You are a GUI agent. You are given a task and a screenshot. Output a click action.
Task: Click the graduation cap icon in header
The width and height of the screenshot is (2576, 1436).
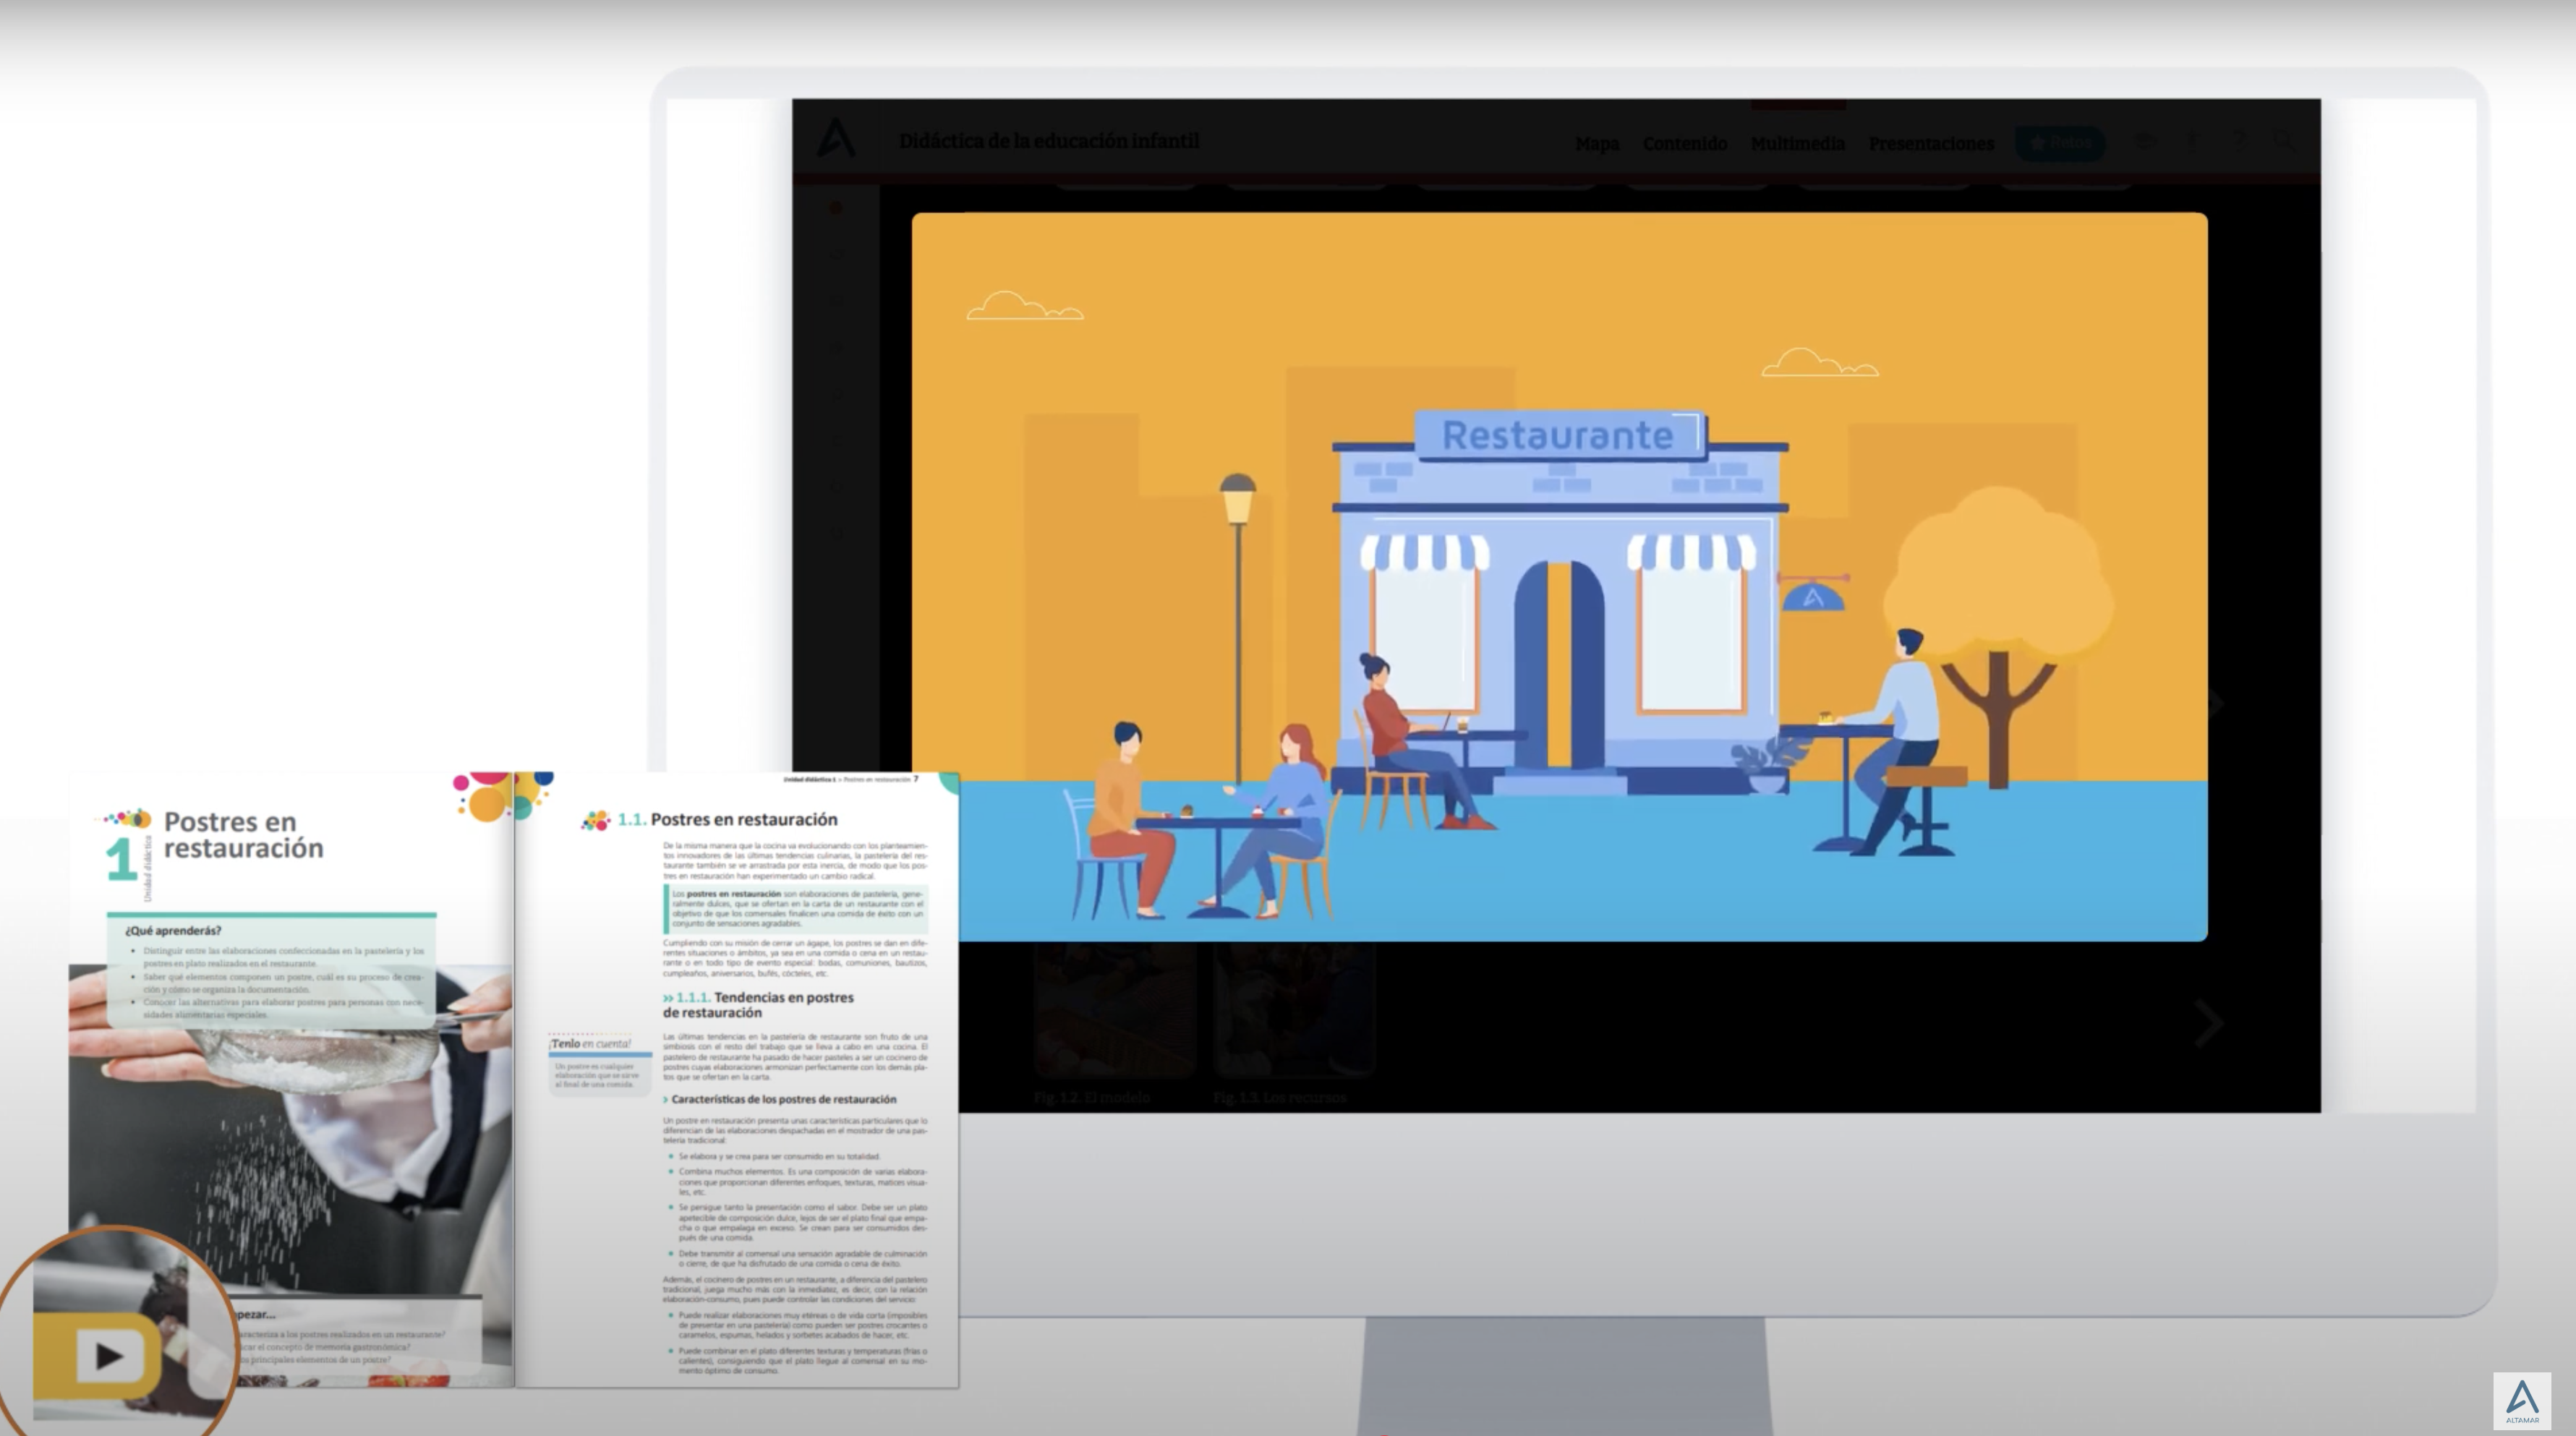click(2146, 141)
